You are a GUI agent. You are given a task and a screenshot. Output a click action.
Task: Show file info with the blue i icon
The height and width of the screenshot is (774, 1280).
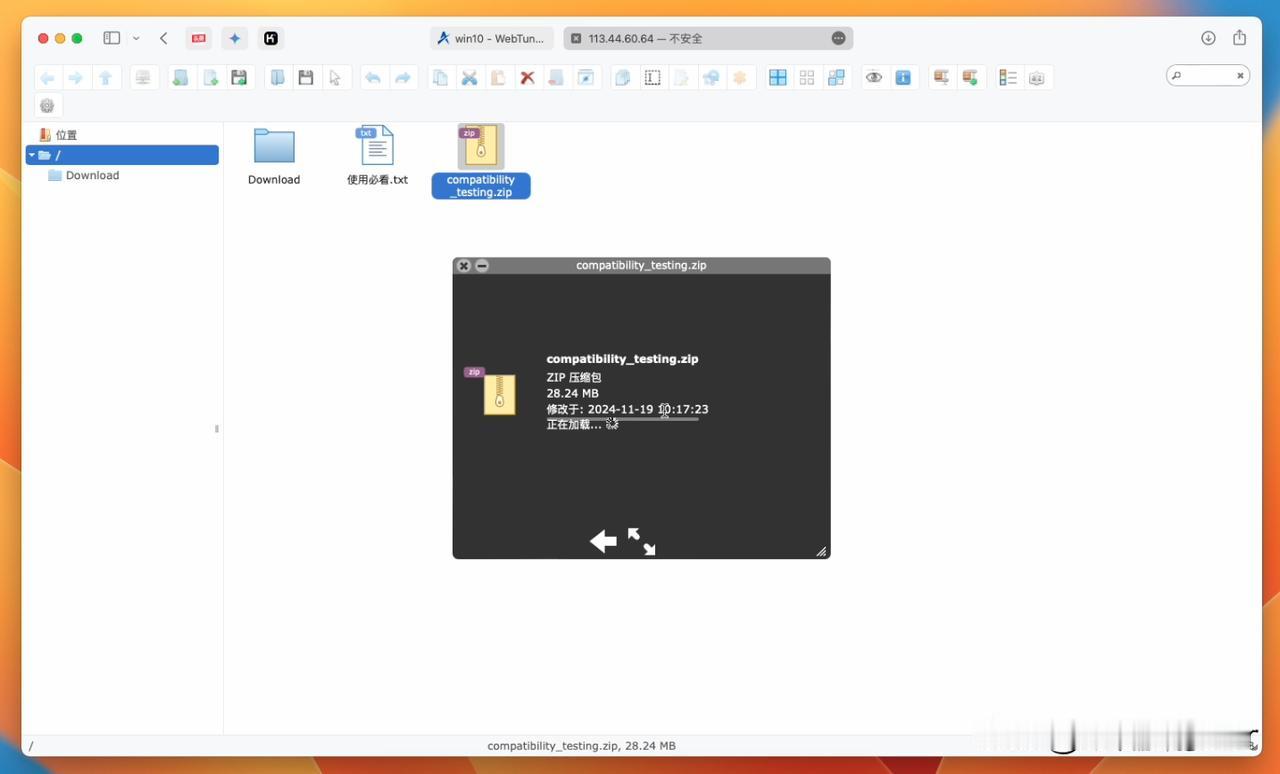coord(903,78)
